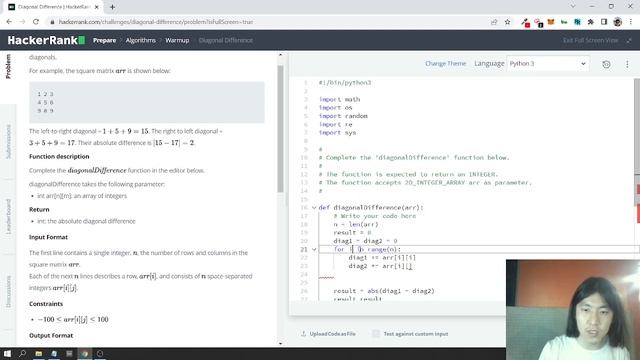
Task: Collapse the diagonalDifference function fold arrow
Action: click(314, 208)
